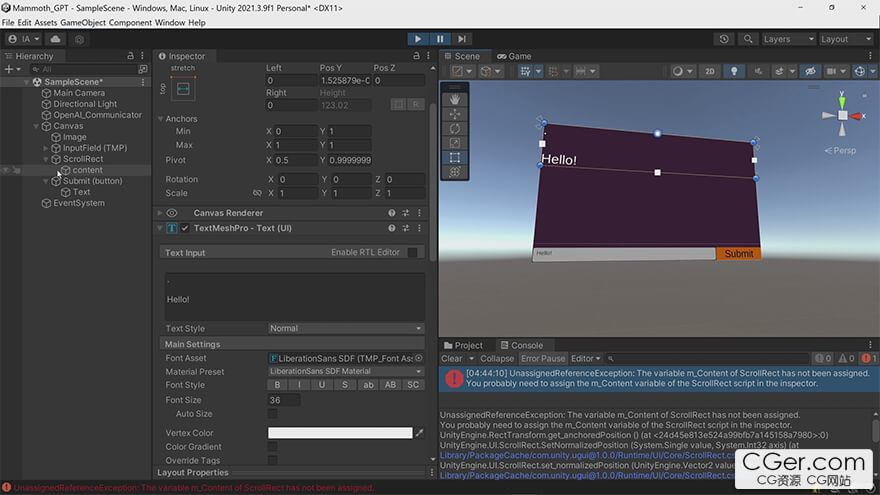The height and width of the screenshot is (495, 880).
Task: Enable the RTL Editor checkbox
Action: (x=412, y=252)
